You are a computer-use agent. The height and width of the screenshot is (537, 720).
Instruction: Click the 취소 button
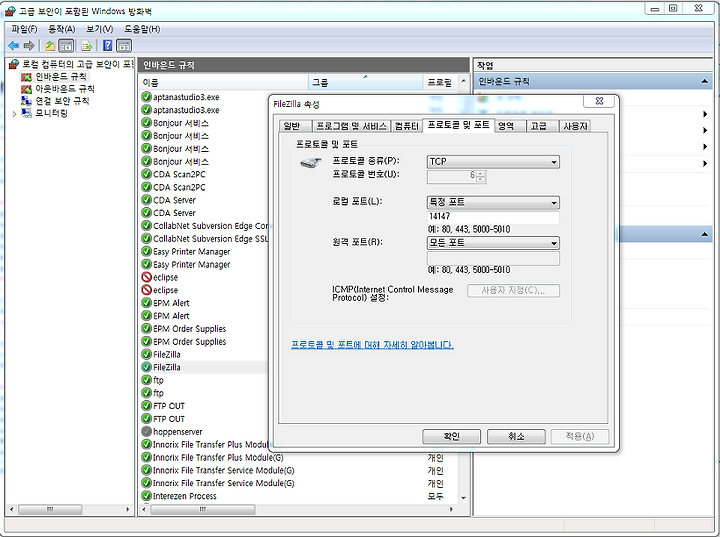point(516,436)
